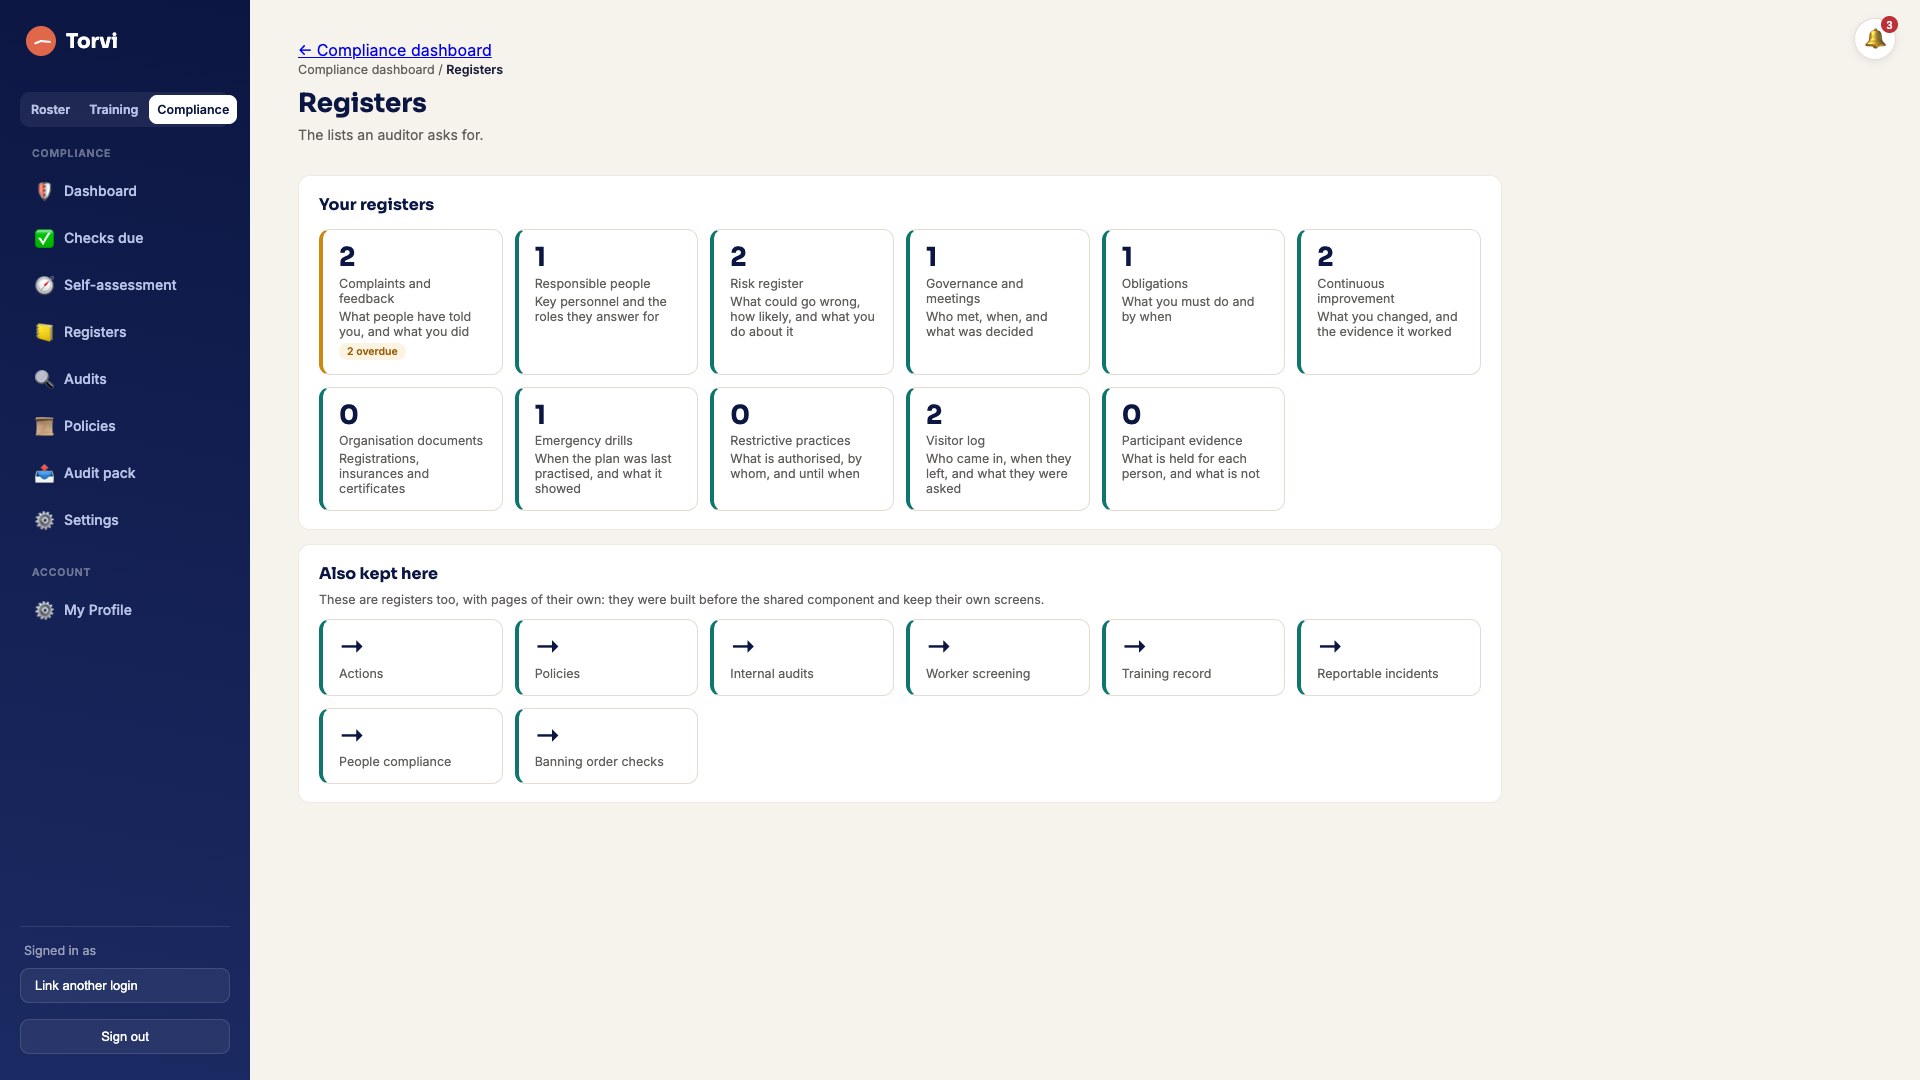The height and width of the screenshot is (1080, 1920).
Task: Click the arrow on Actions card
Action: point(351,647)
